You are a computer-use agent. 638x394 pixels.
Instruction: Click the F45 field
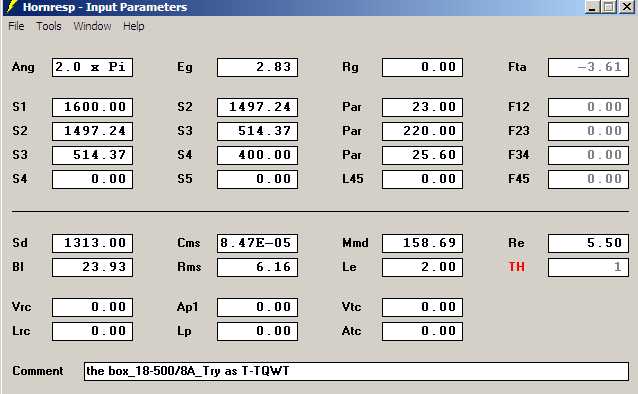tap(588, 179)
